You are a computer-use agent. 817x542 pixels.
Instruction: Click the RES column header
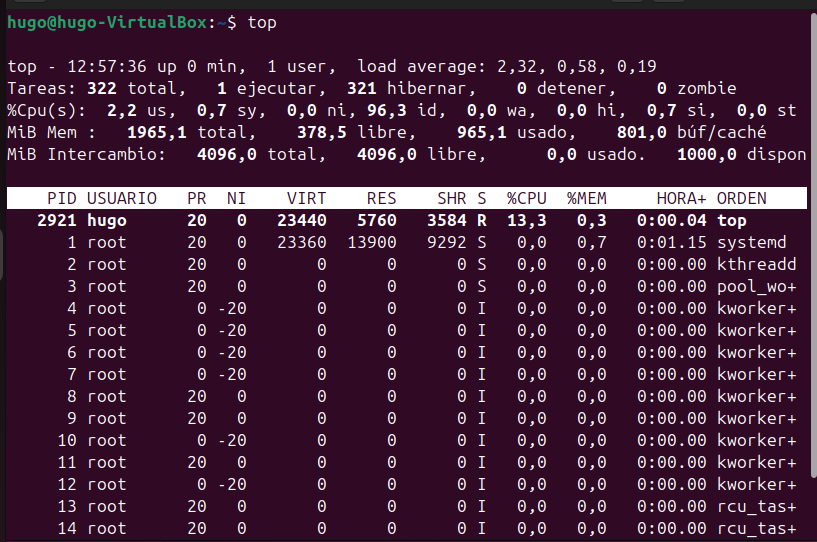381,198
